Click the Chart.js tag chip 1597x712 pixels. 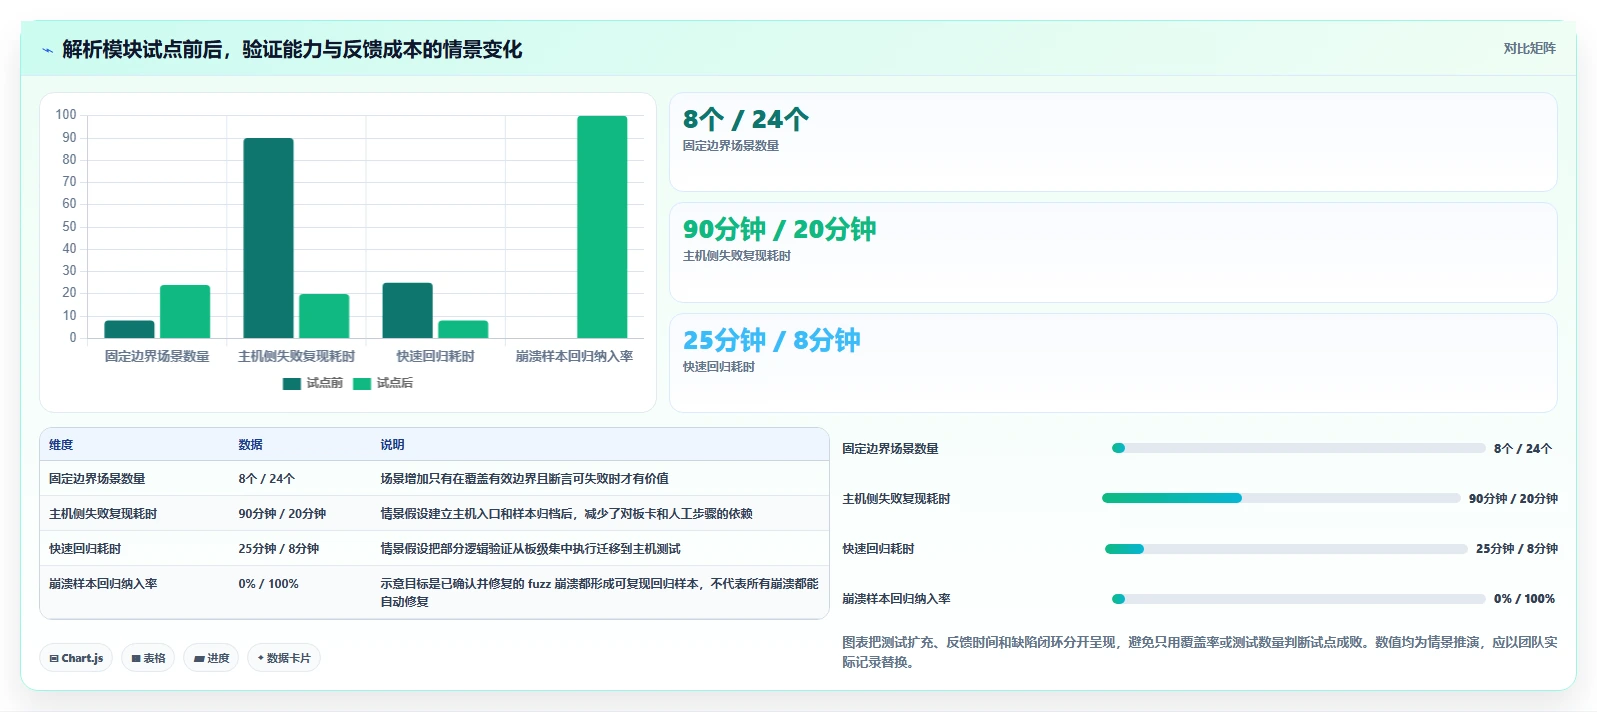76,658
